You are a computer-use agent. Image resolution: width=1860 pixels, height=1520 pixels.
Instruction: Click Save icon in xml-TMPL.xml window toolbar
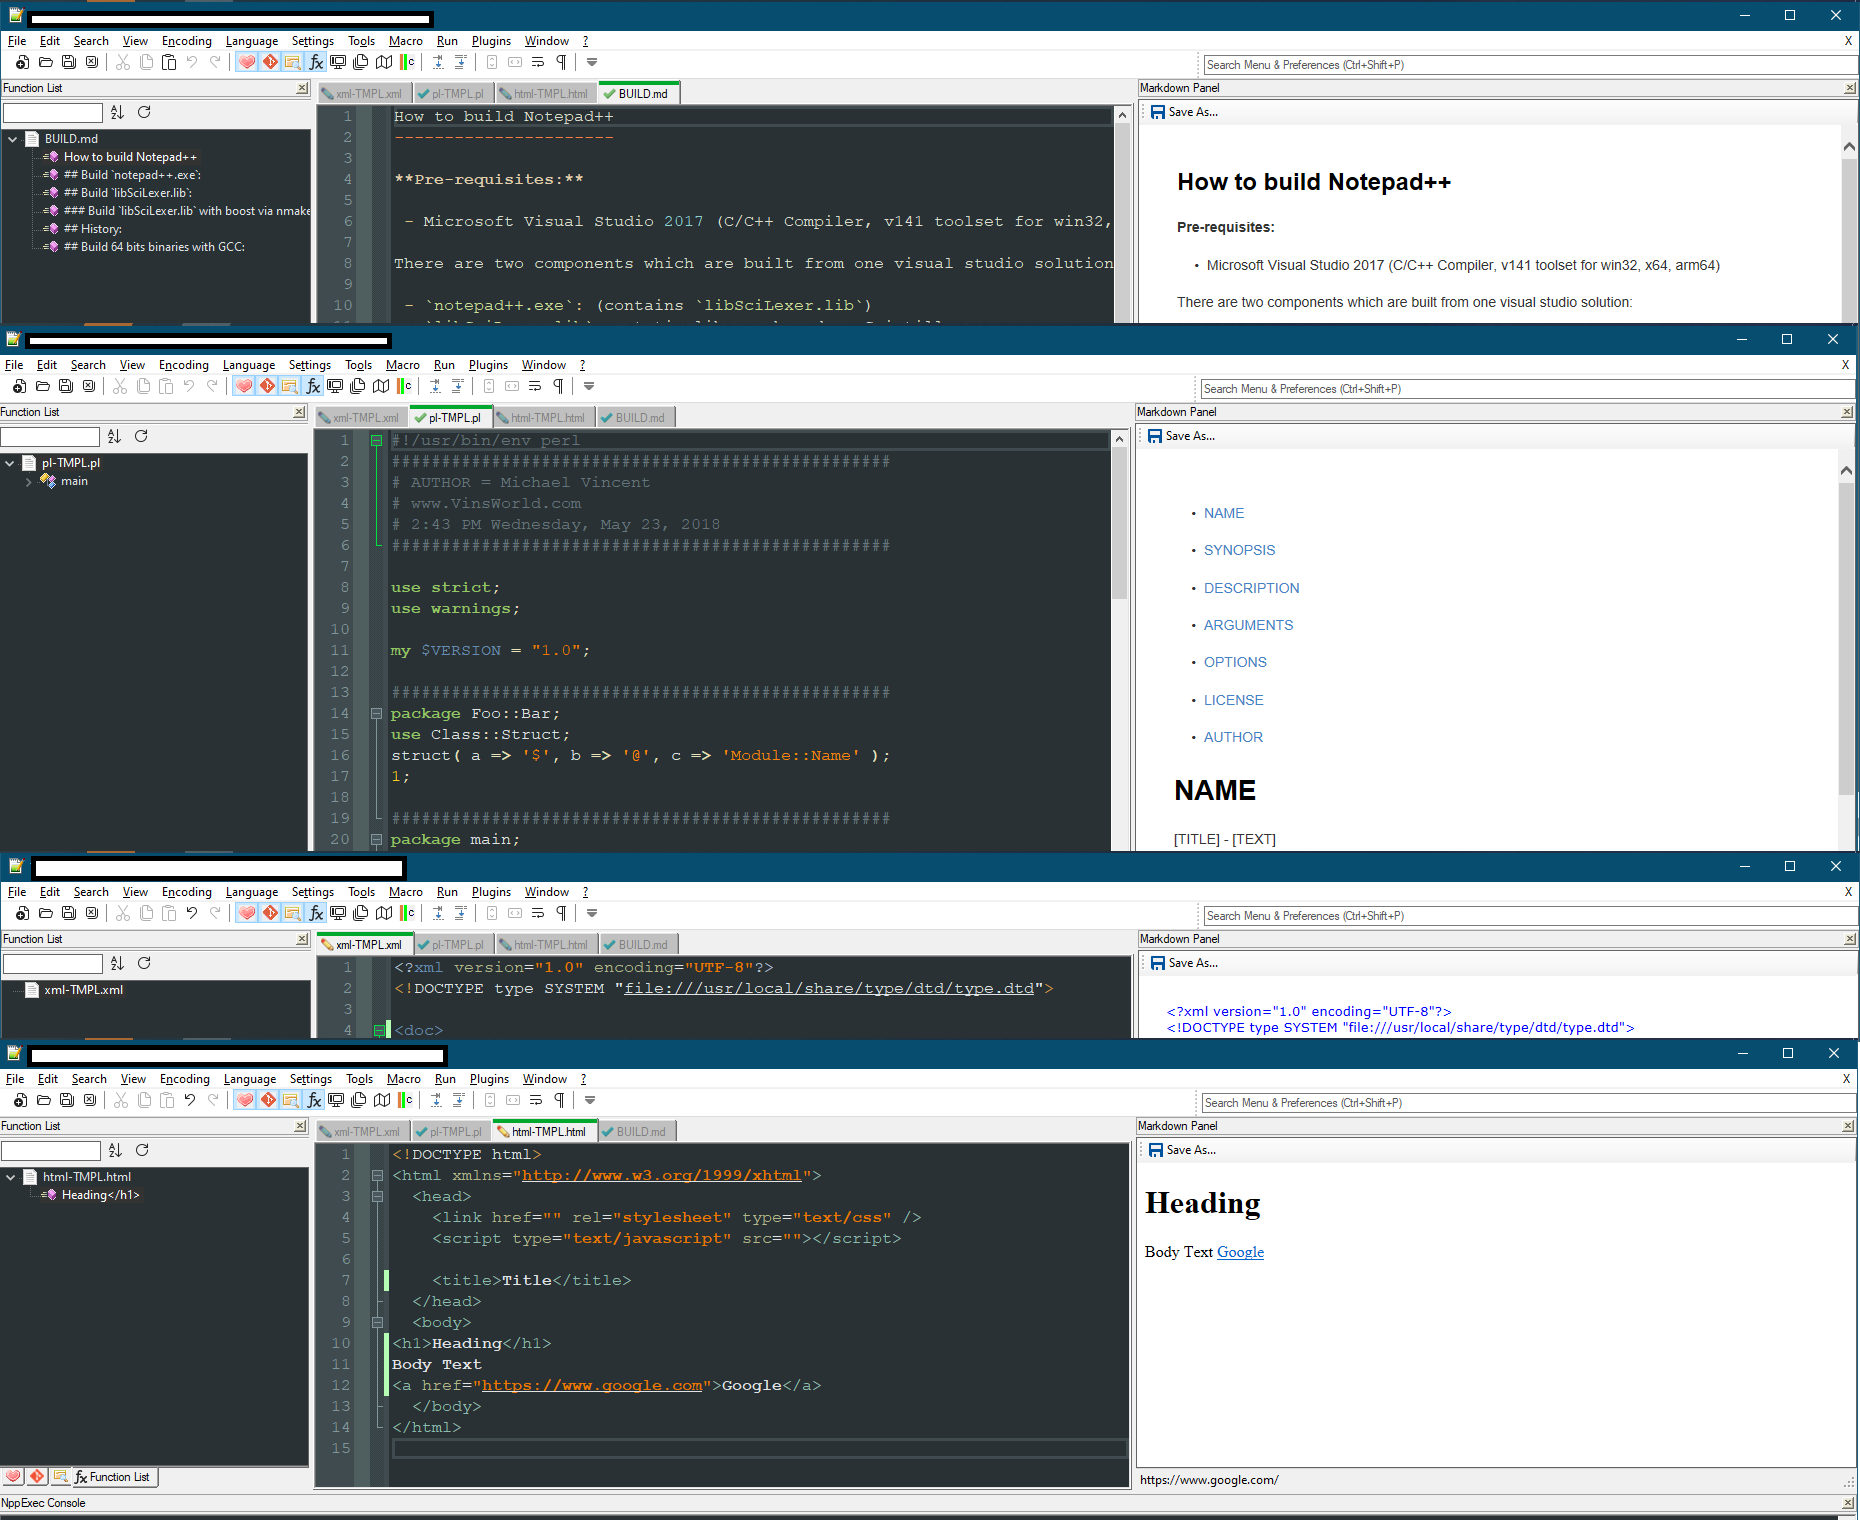click(x=68, y=913)
